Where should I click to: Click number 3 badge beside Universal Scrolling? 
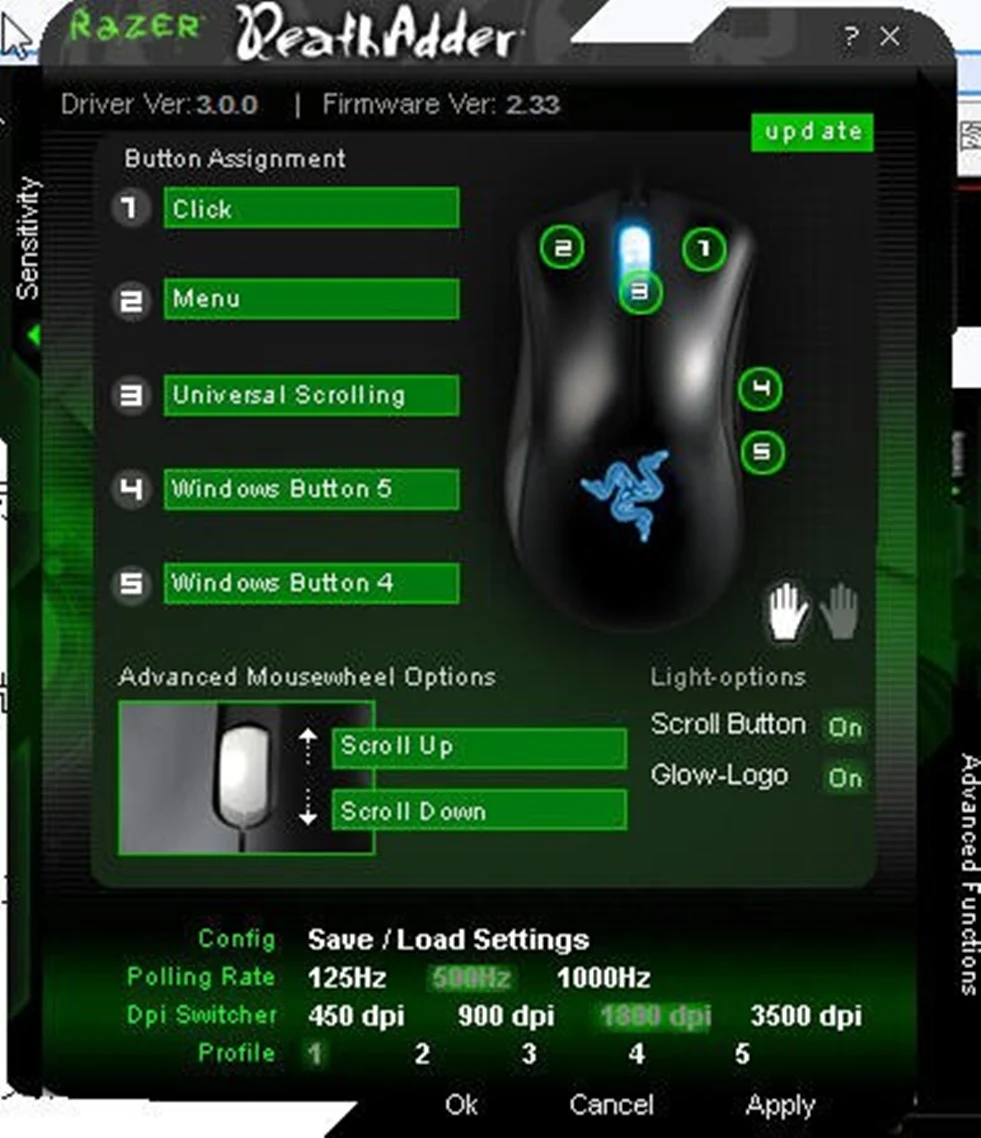(x=131, y=396)
